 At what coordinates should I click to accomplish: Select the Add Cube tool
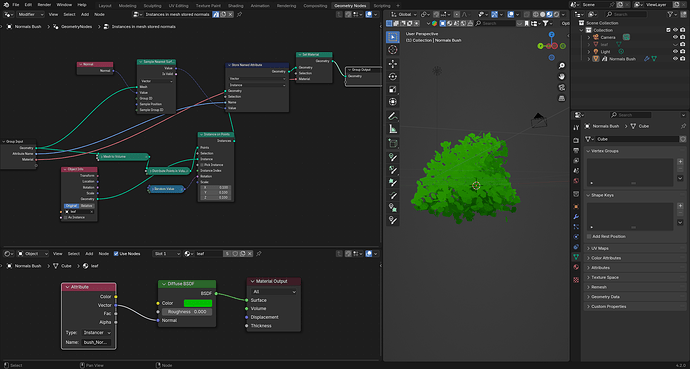pyautogui.click(x=393, y=143)
